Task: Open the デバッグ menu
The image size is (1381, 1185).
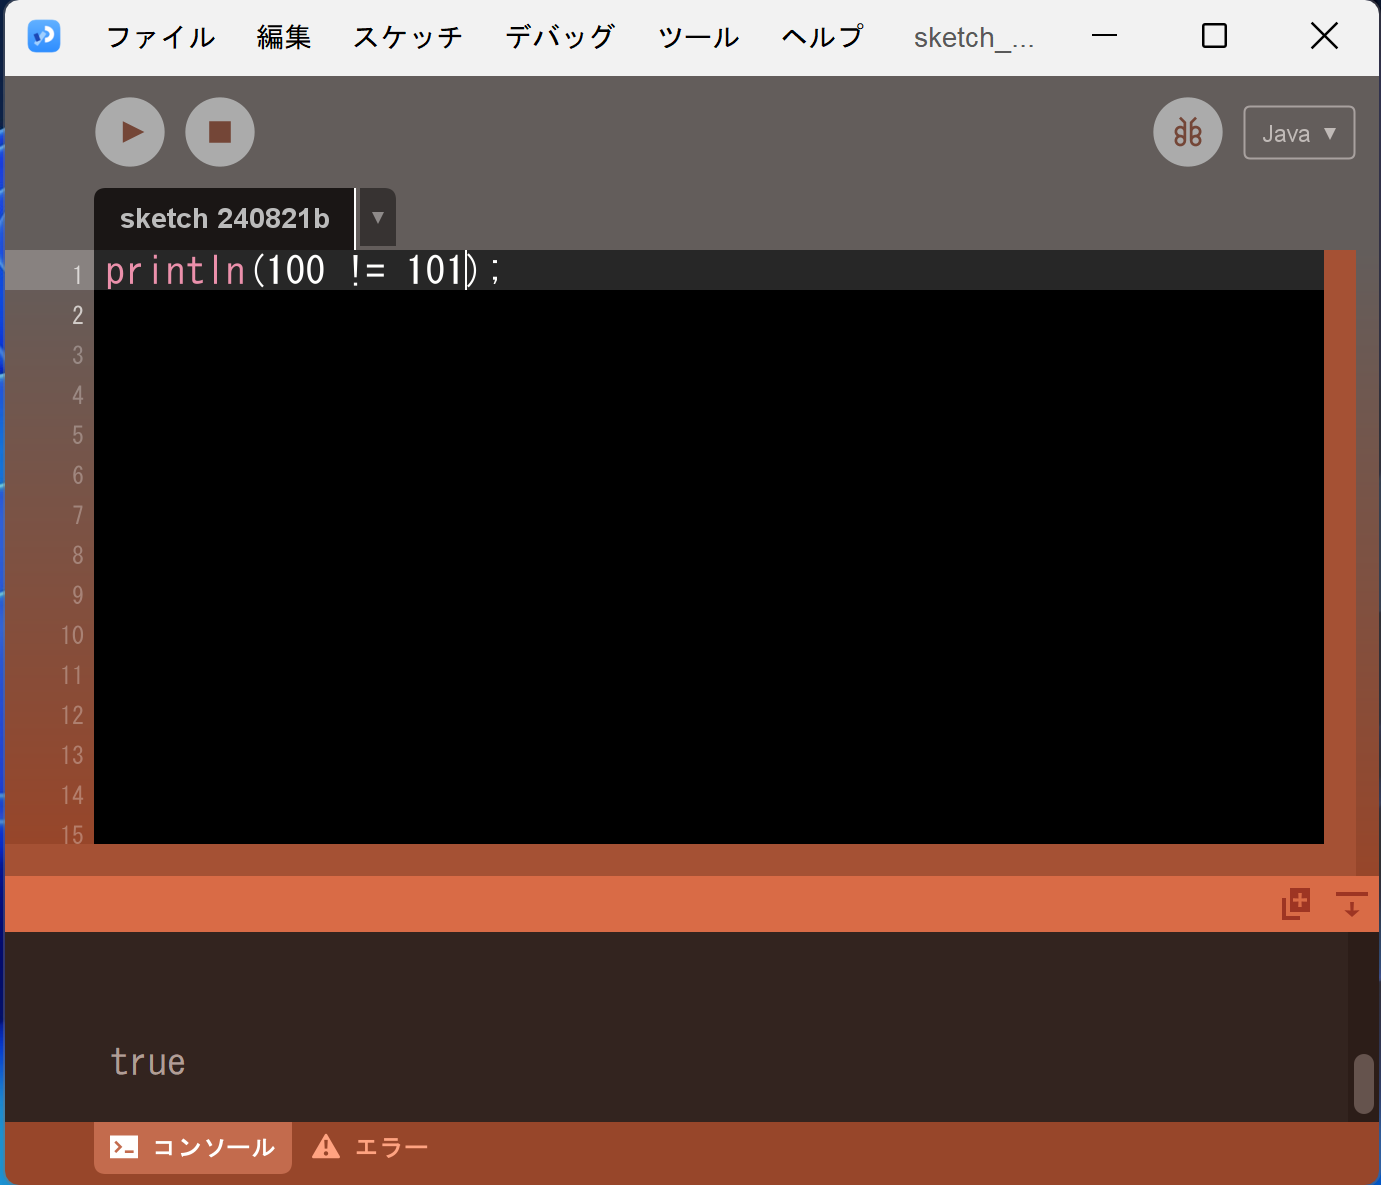Action: 560,37
